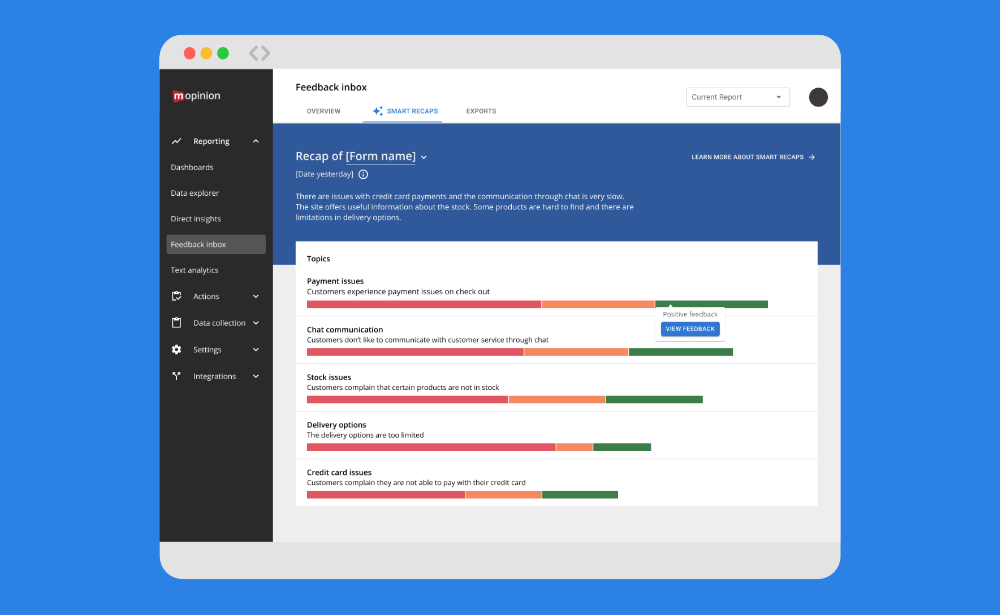Open Text analytics in sidebar
The height and width of the screenshot is (615, 1000).
pyautogui.click(x=194, y=270)
